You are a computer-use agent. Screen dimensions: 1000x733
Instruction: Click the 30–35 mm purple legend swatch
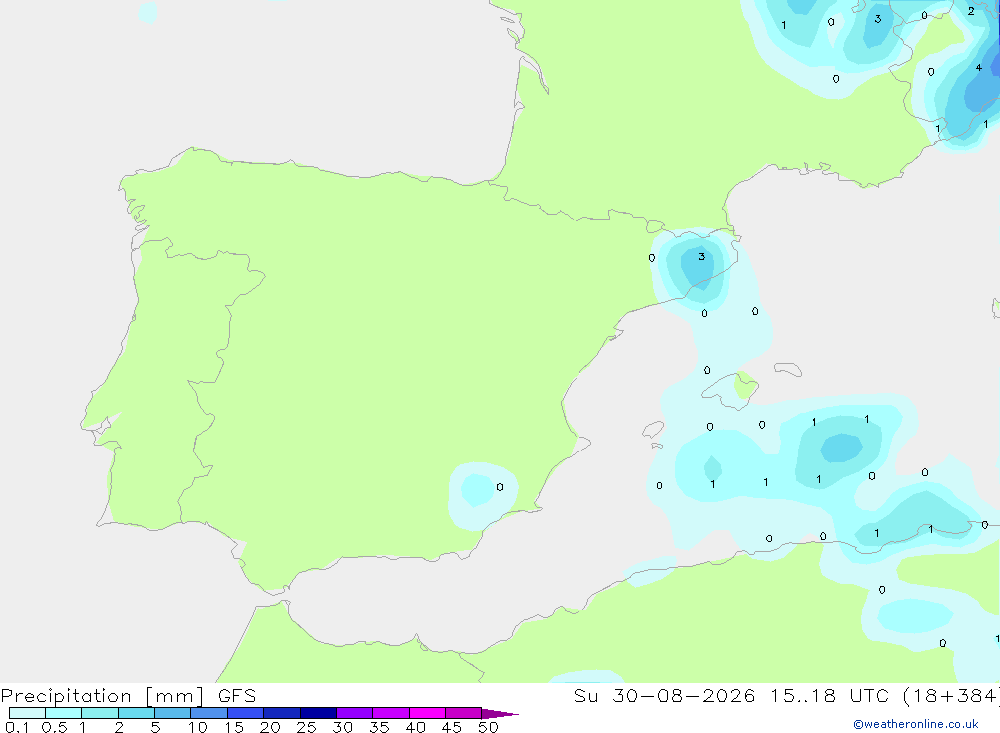click(355, 713)
